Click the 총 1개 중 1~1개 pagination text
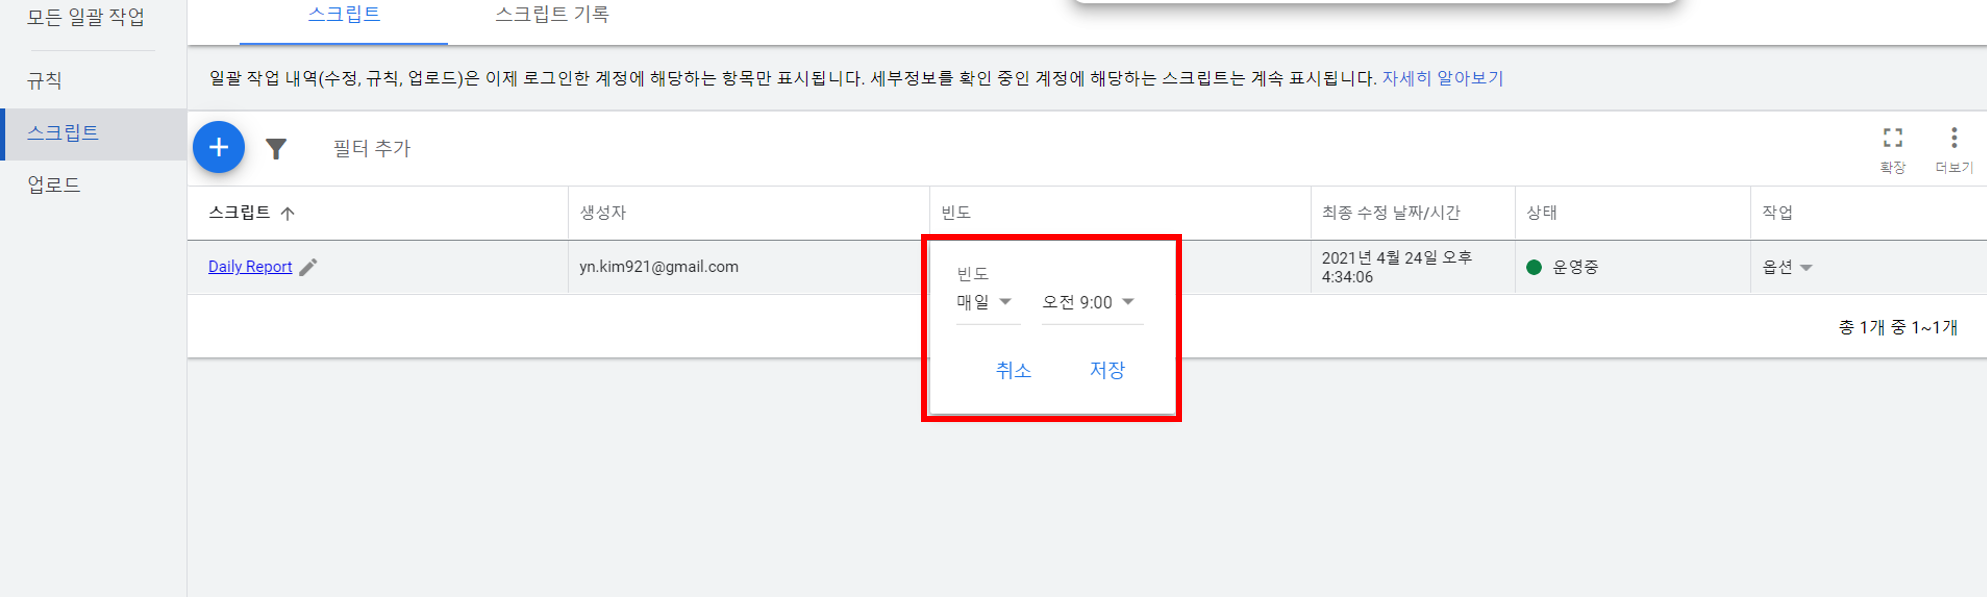The image size is (1987, 597). pyautogui.click(x=1898, y=328)
